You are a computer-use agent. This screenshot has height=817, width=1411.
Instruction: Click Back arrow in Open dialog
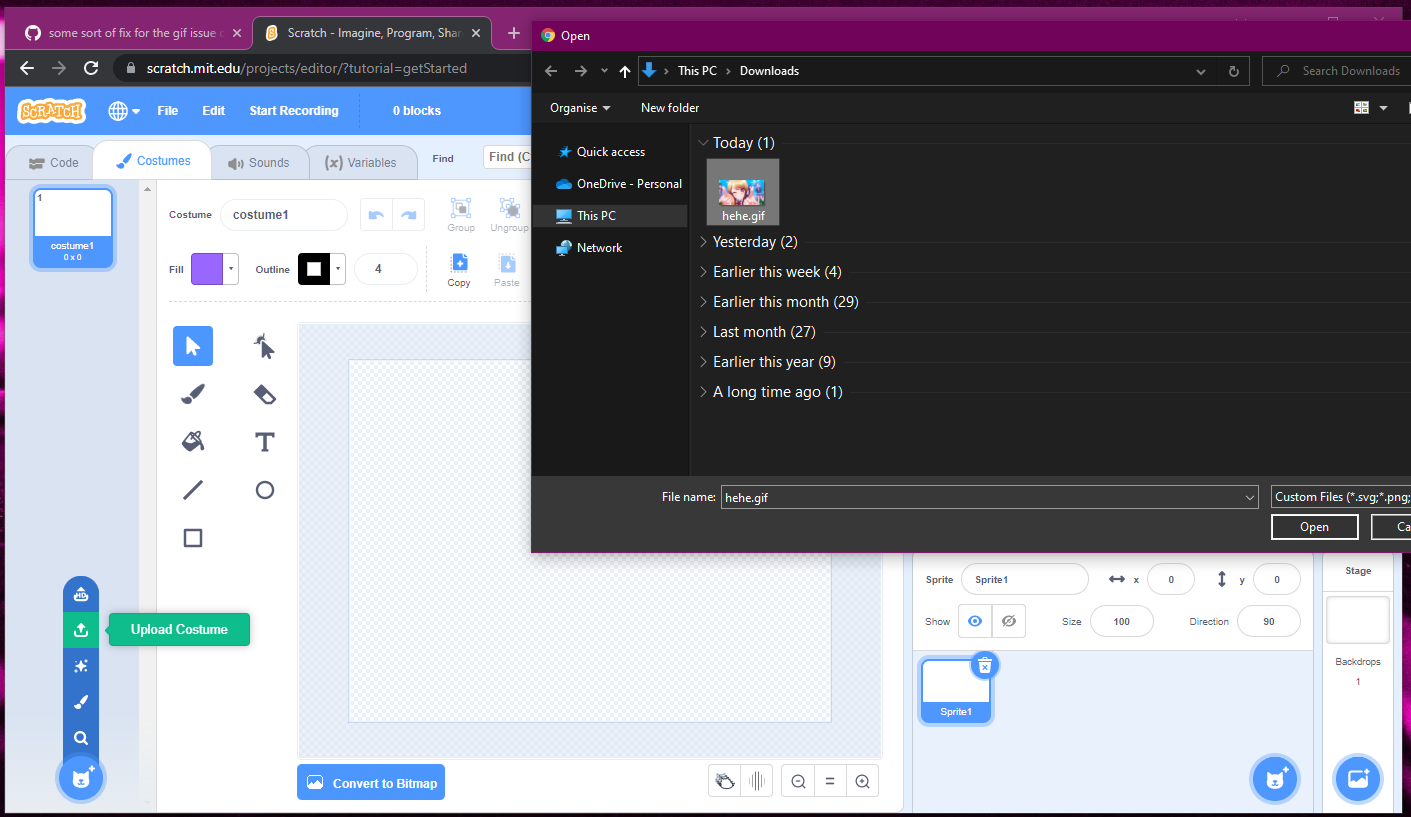[x=551, y=71]
